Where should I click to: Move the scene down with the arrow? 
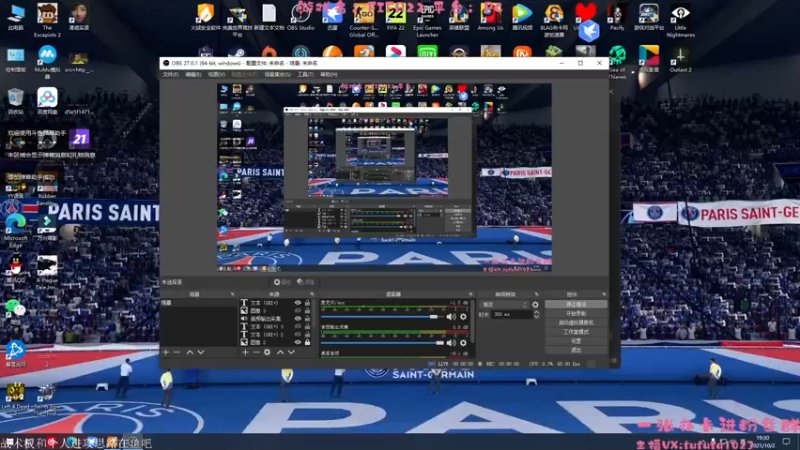201,352
